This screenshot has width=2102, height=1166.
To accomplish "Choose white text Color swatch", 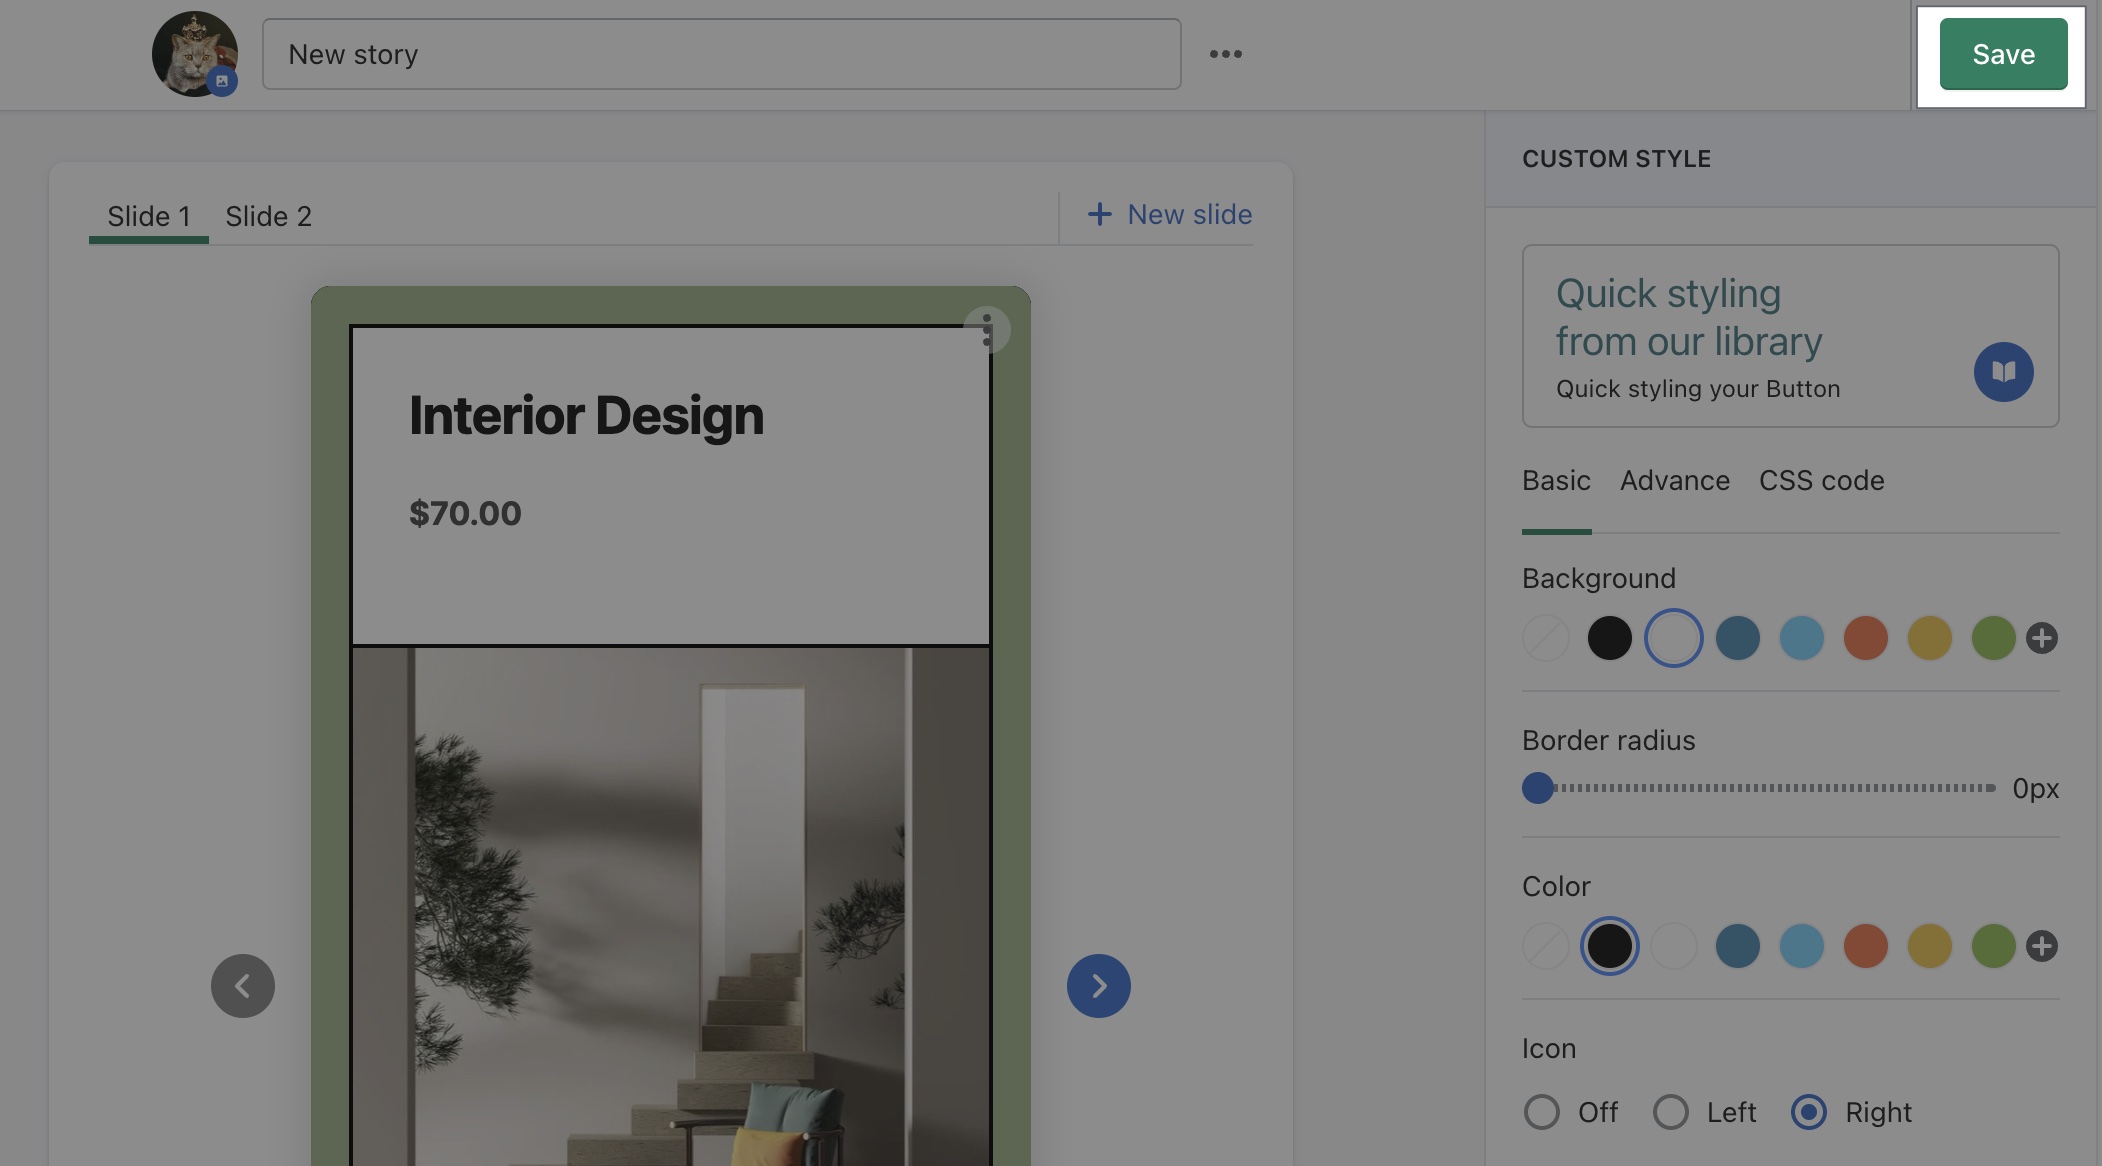I will (x=1674, y=946).
